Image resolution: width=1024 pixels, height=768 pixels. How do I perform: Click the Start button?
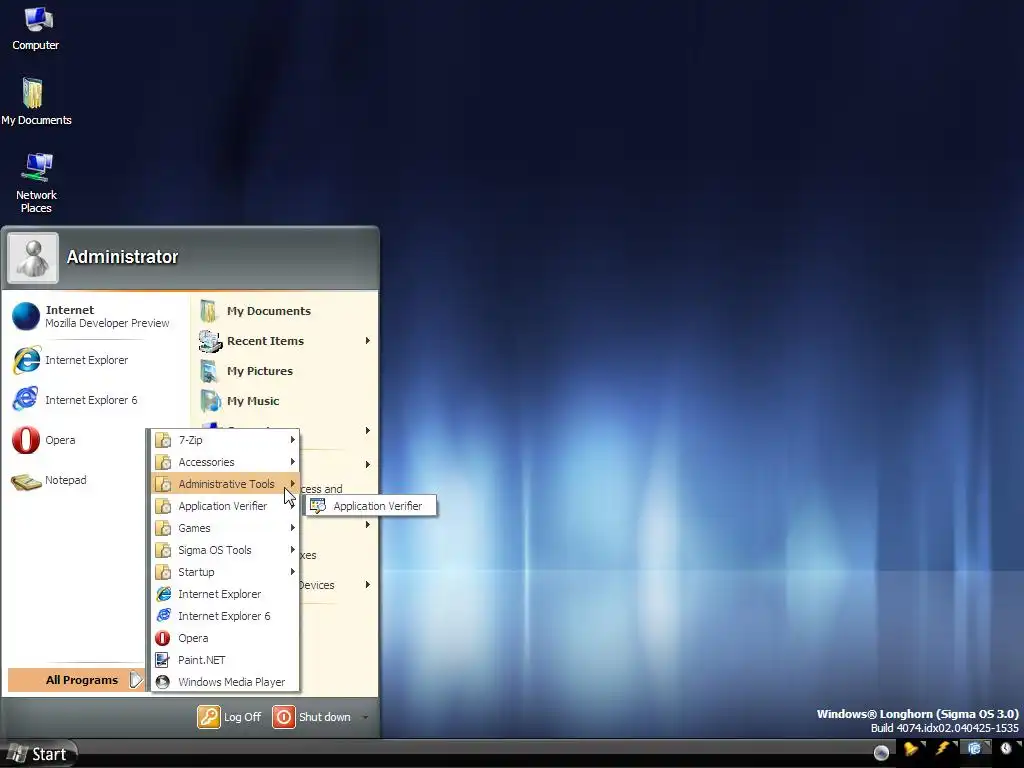pyautogui.click(x=38, y=754)
